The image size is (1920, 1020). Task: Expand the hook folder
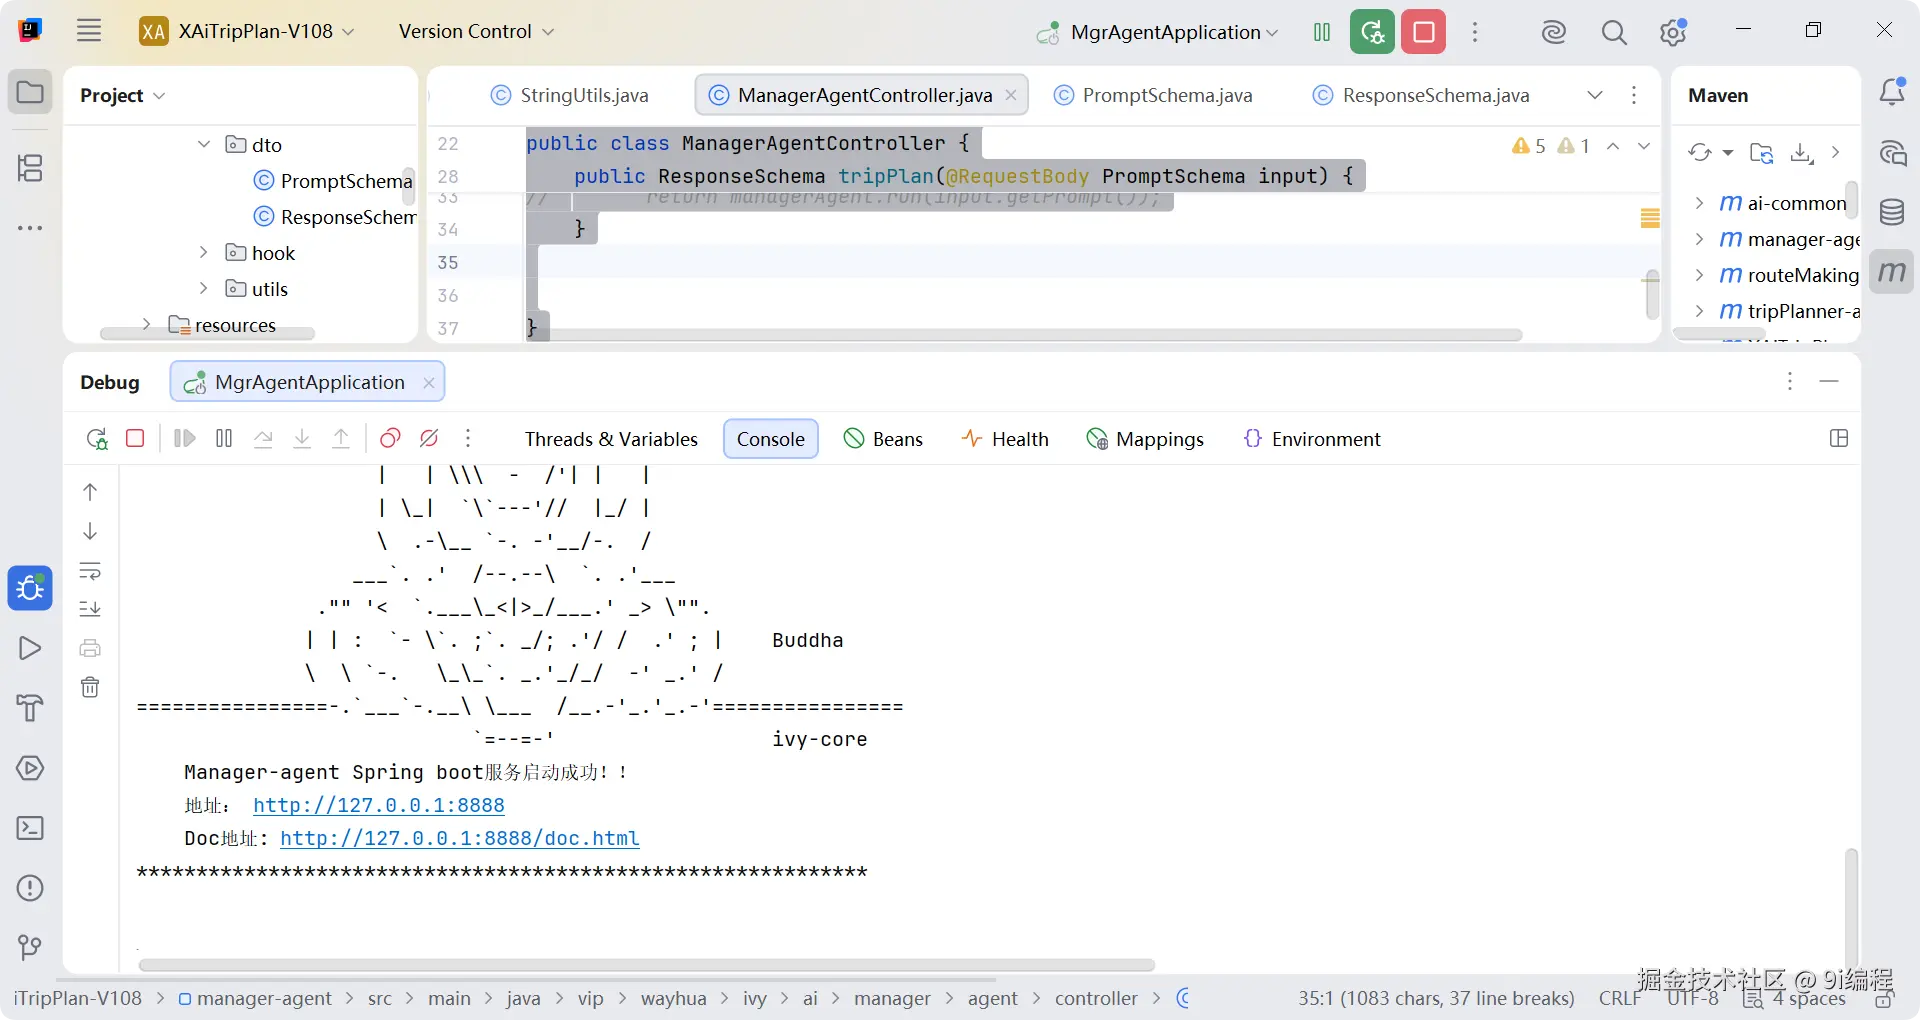point(204,252)
